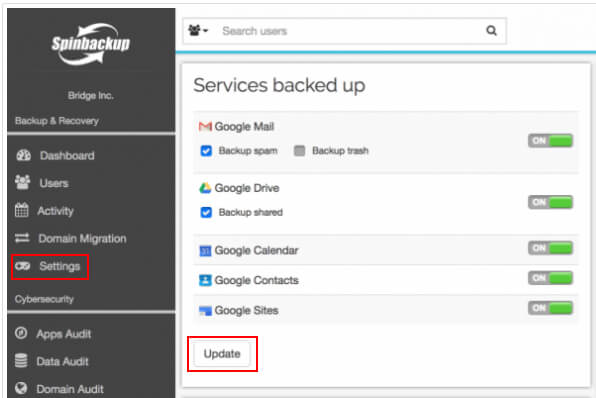Uncheck the Backup spam checkbox
This screenshot has width=596, height=398.
(x=206, y=151)
